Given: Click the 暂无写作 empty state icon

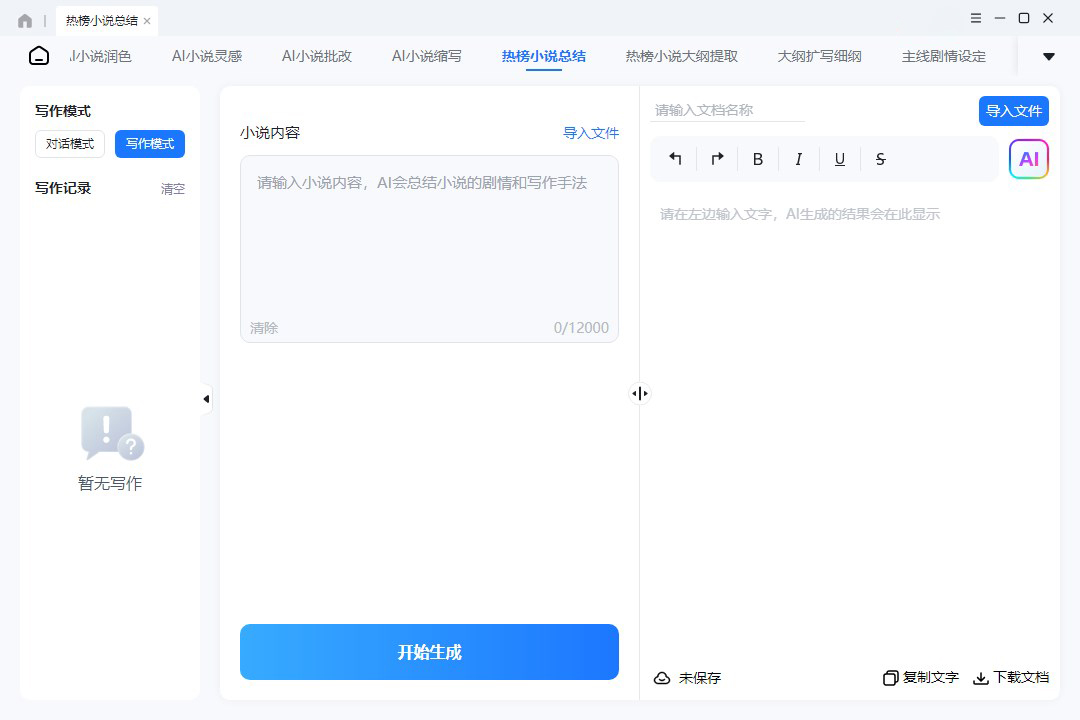Looking at the screenshot, I should click(112, 433).
